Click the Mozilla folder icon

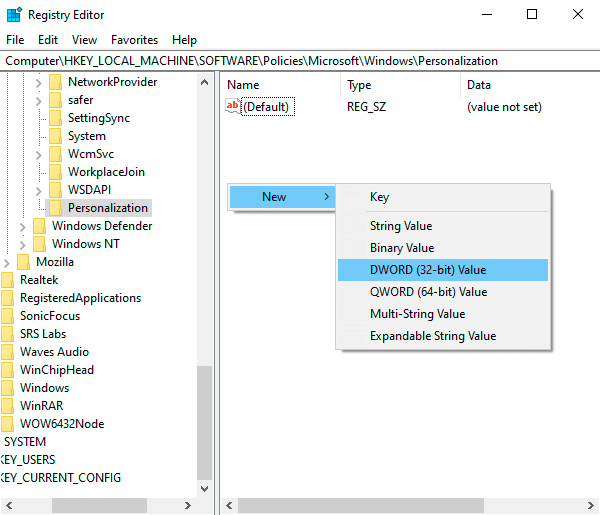(x=23, y=262)
